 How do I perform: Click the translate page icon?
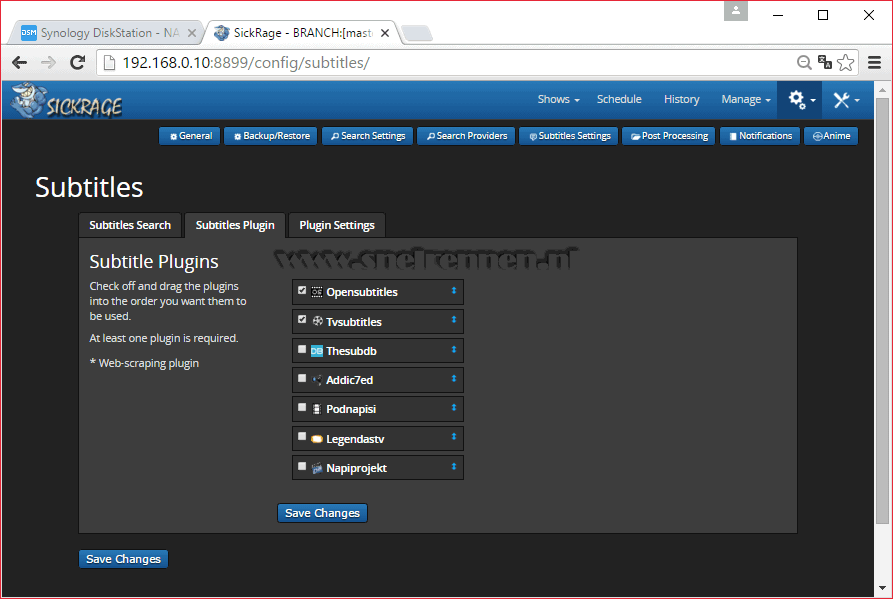[825, 63]
